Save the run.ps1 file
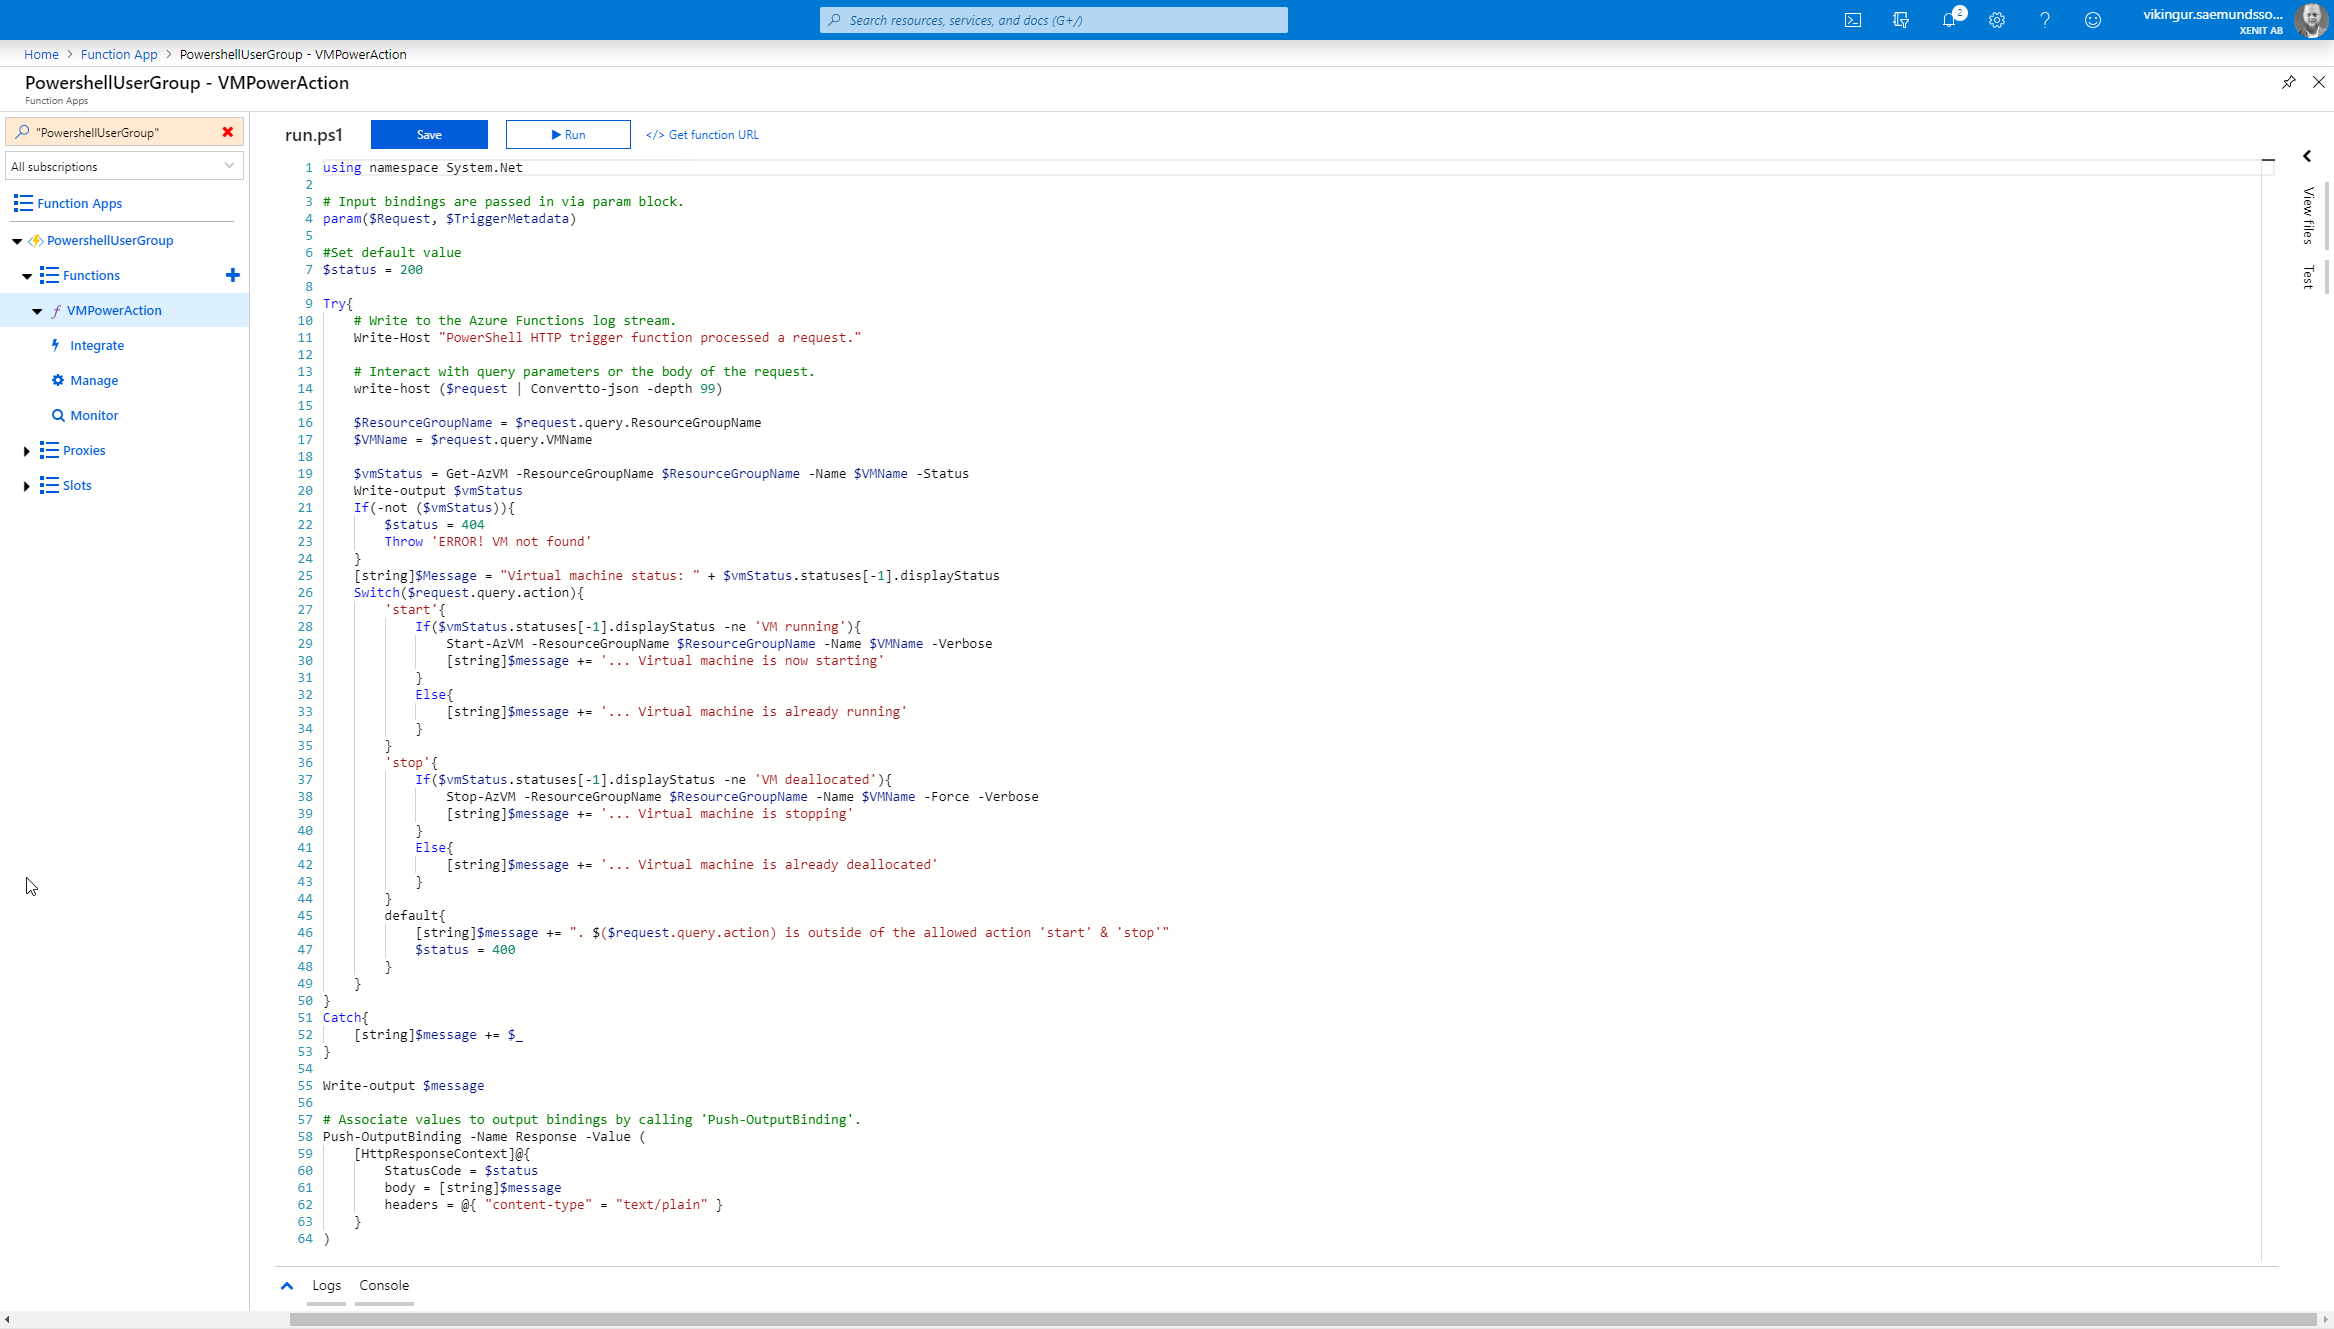The image size is (2334, 1329). point(429,134)
